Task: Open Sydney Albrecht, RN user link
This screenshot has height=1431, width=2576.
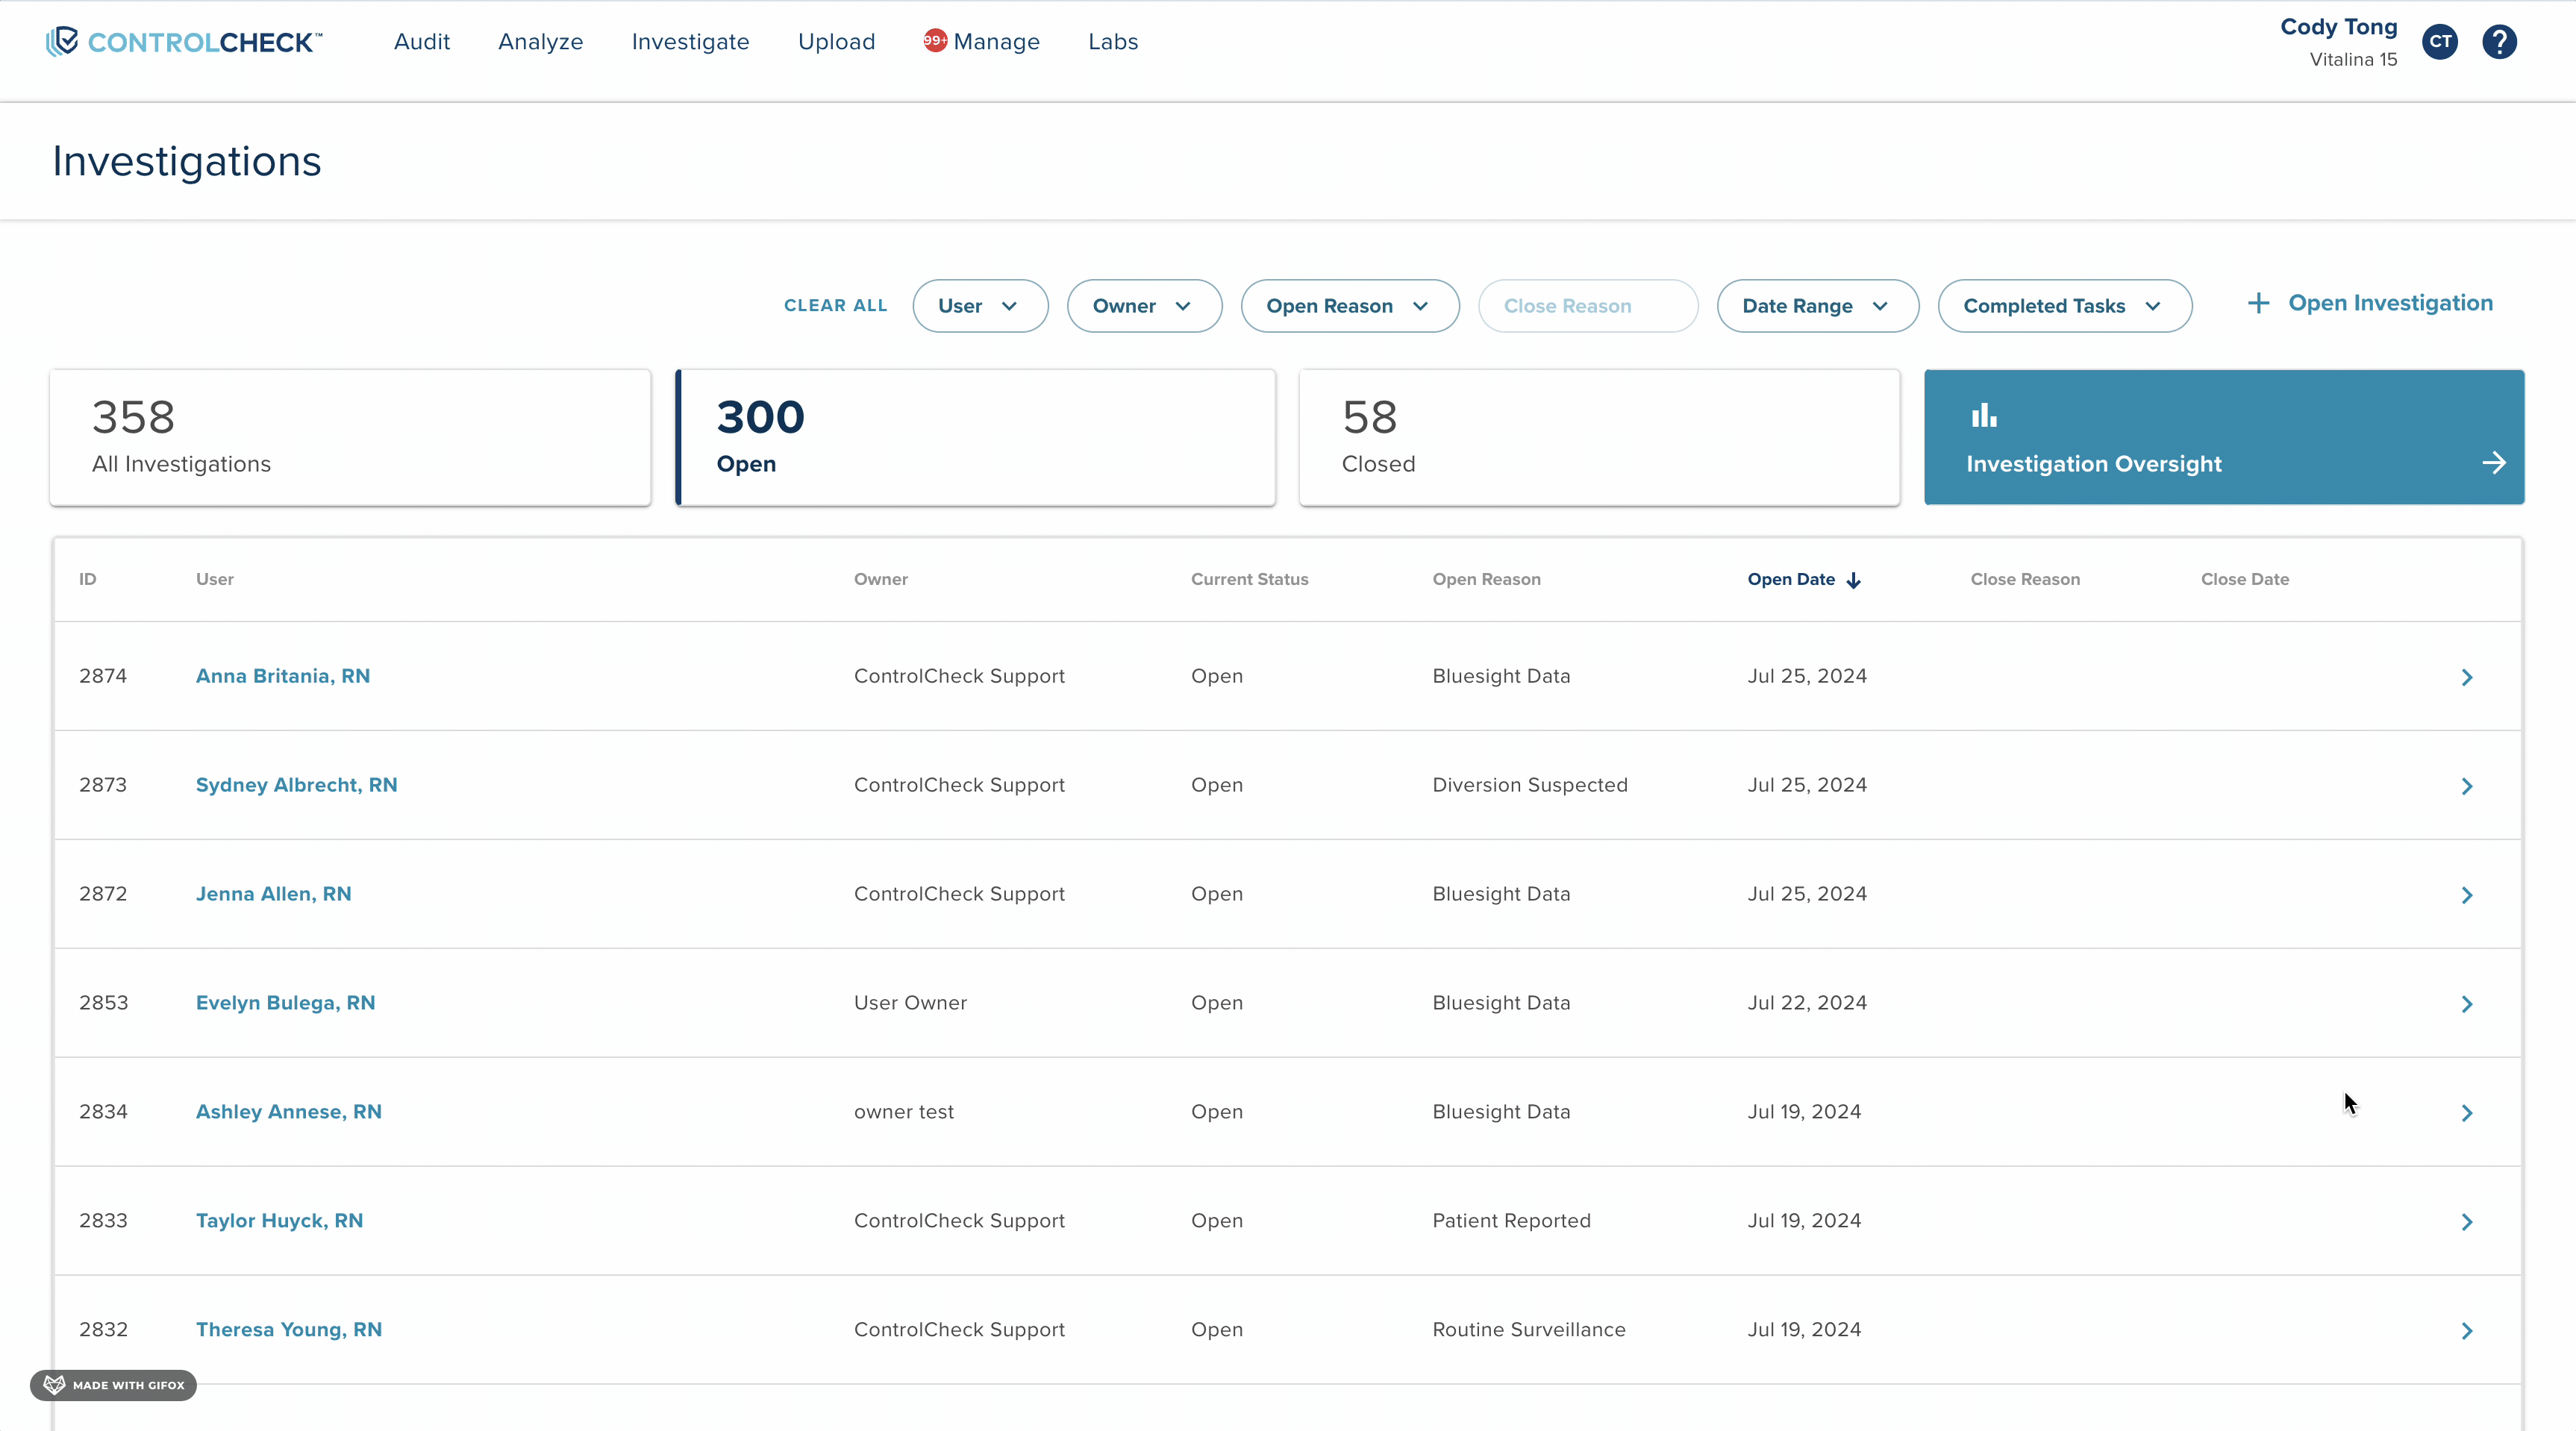Action: 296,785
